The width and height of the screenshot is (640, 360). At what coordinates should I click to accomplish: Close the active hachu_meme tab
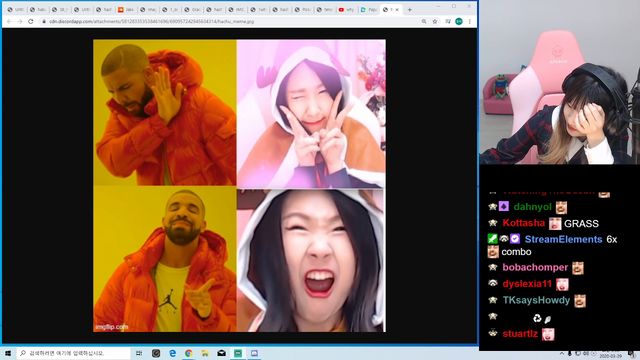click(397, 9)
